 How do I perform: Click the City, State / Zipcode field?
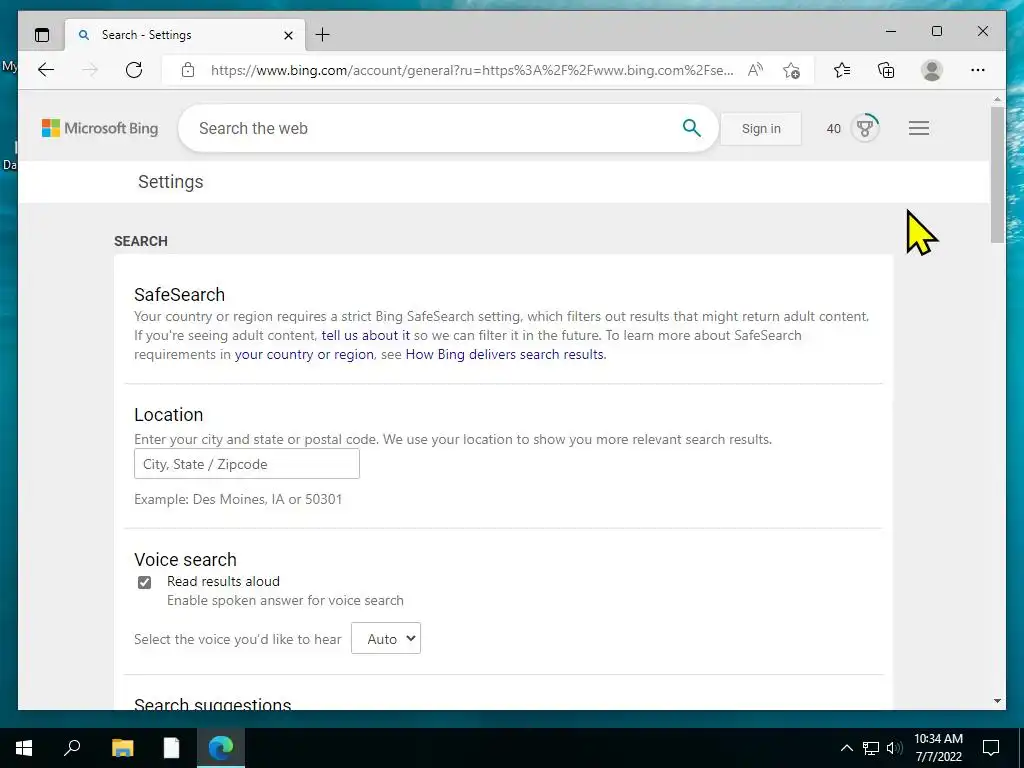[247, 464]
